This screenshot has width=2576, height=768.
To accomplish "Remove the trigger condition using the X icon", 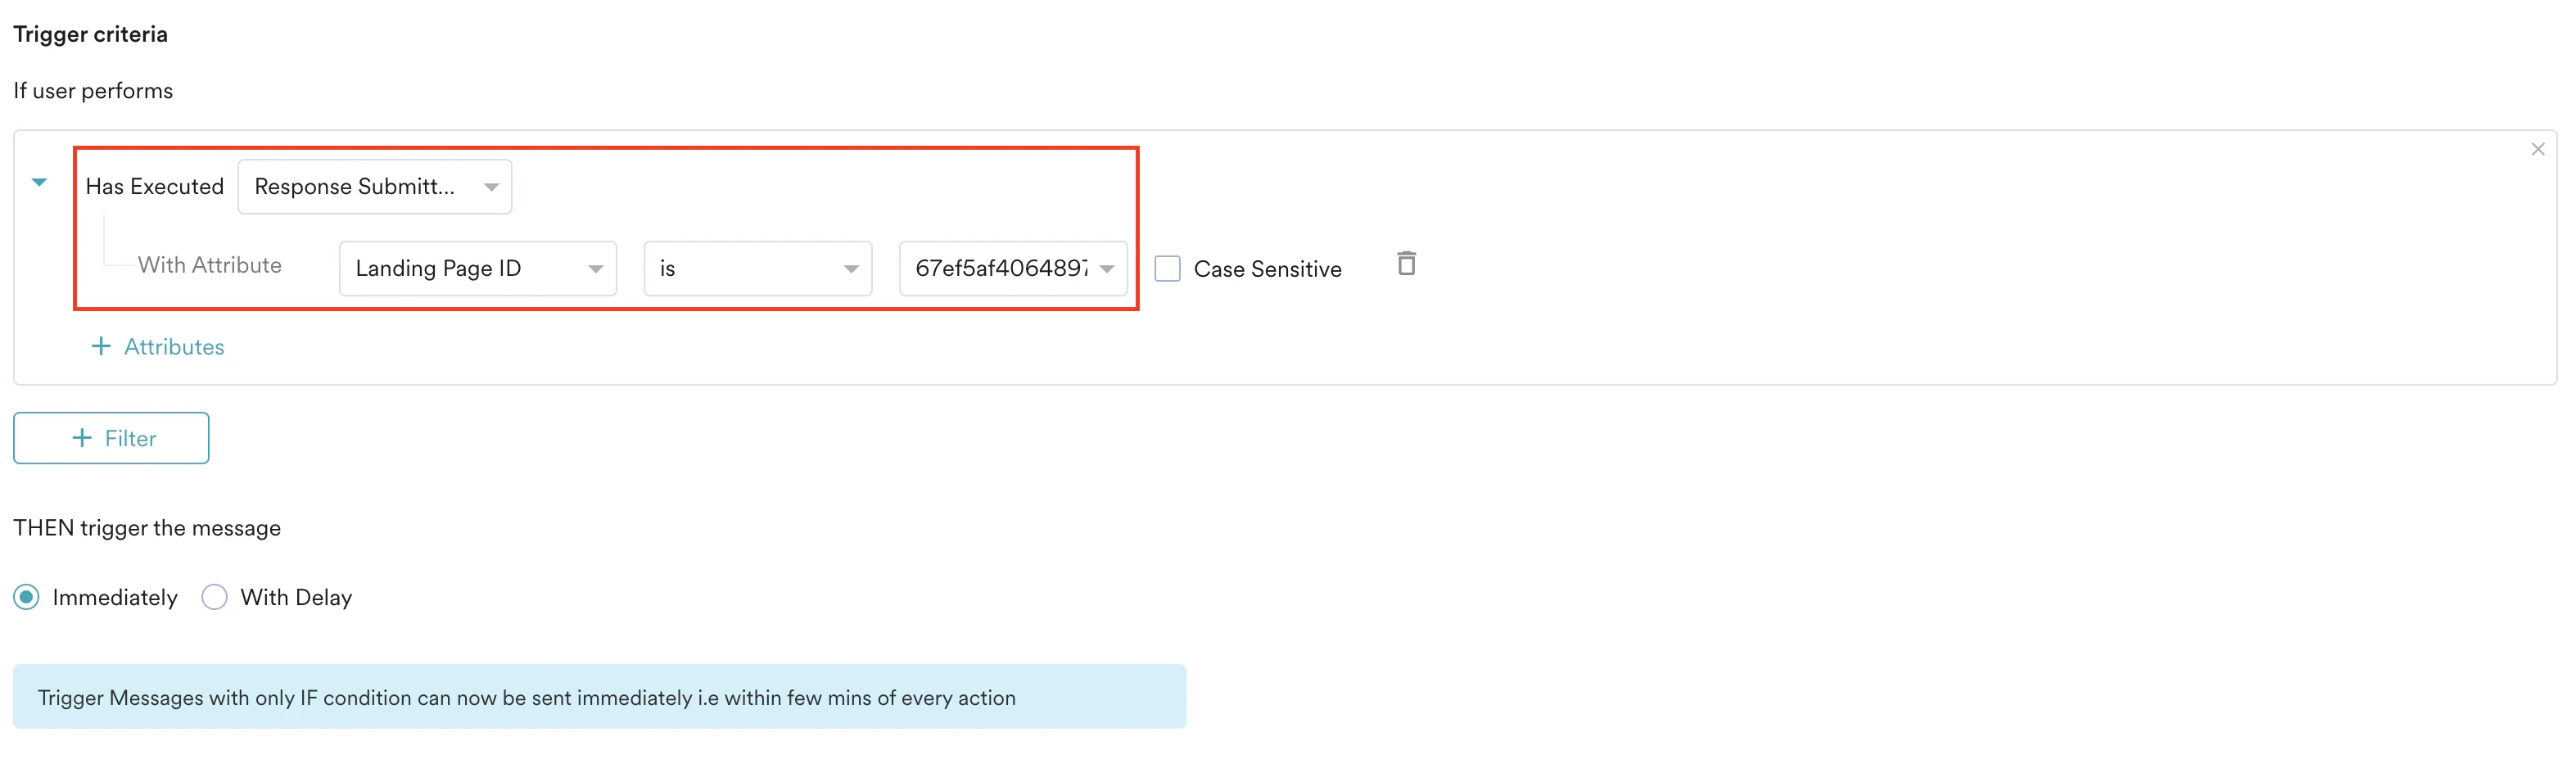I will pos(2537,148).
